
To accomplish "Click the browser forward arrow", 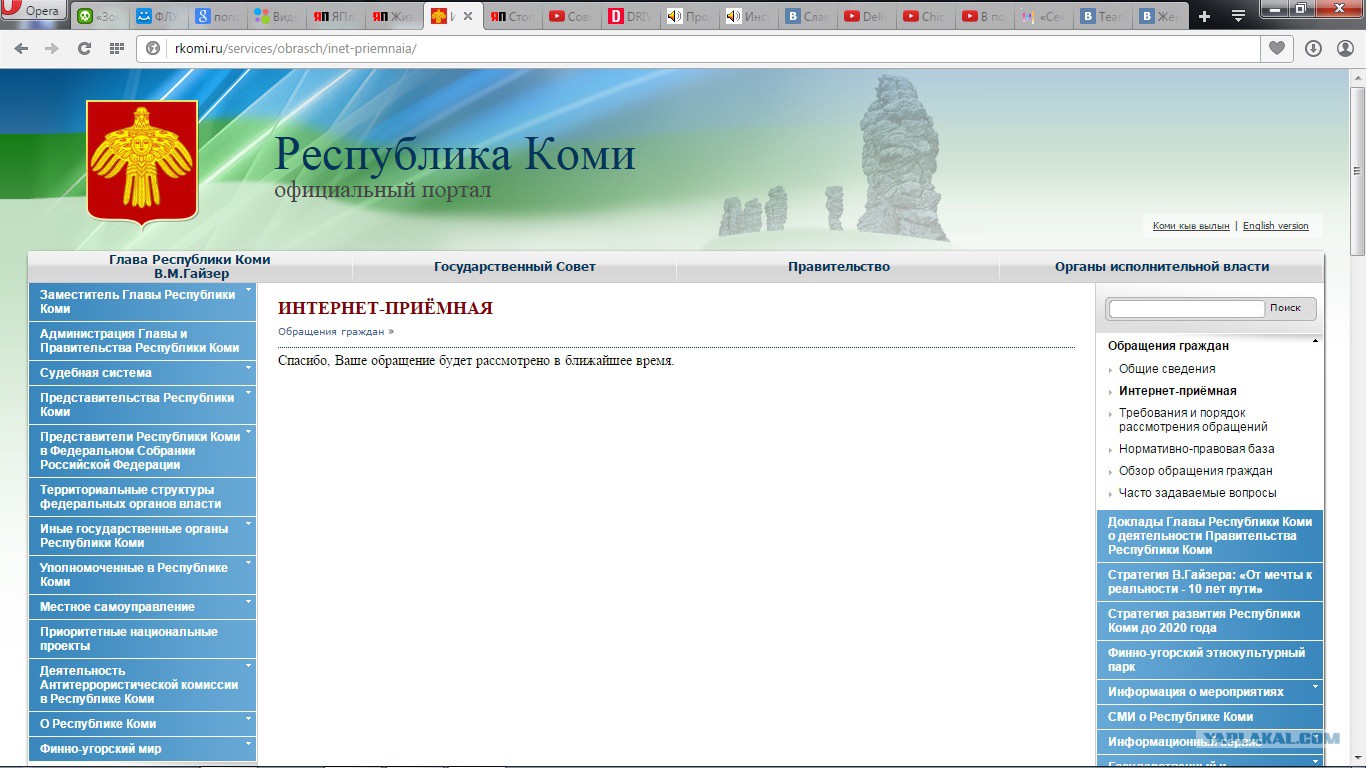I will click(52, 48).
